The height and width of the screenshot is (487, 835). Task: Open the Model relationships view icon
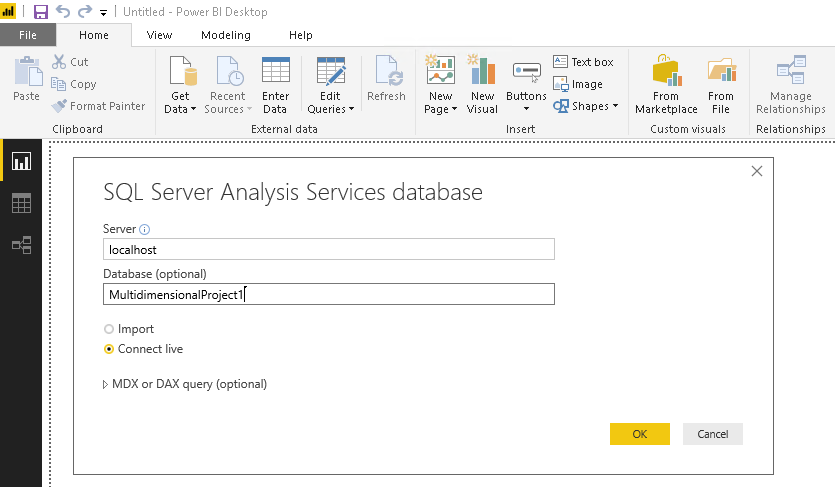coord(21,245)
